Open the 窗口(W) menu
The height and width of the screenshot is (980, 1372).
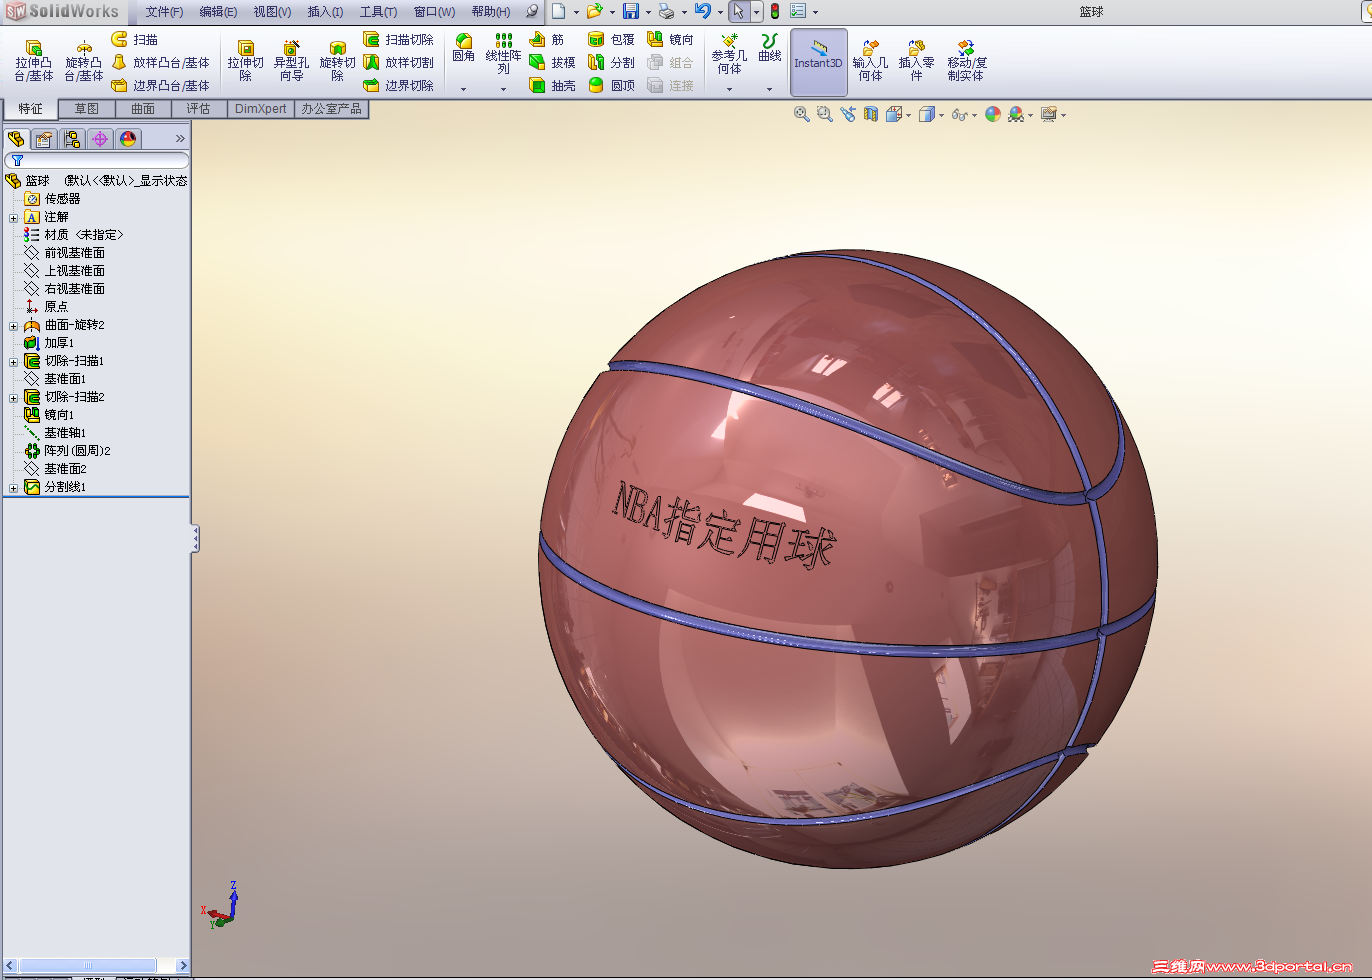pyautogui.click(x=434, y=11)
